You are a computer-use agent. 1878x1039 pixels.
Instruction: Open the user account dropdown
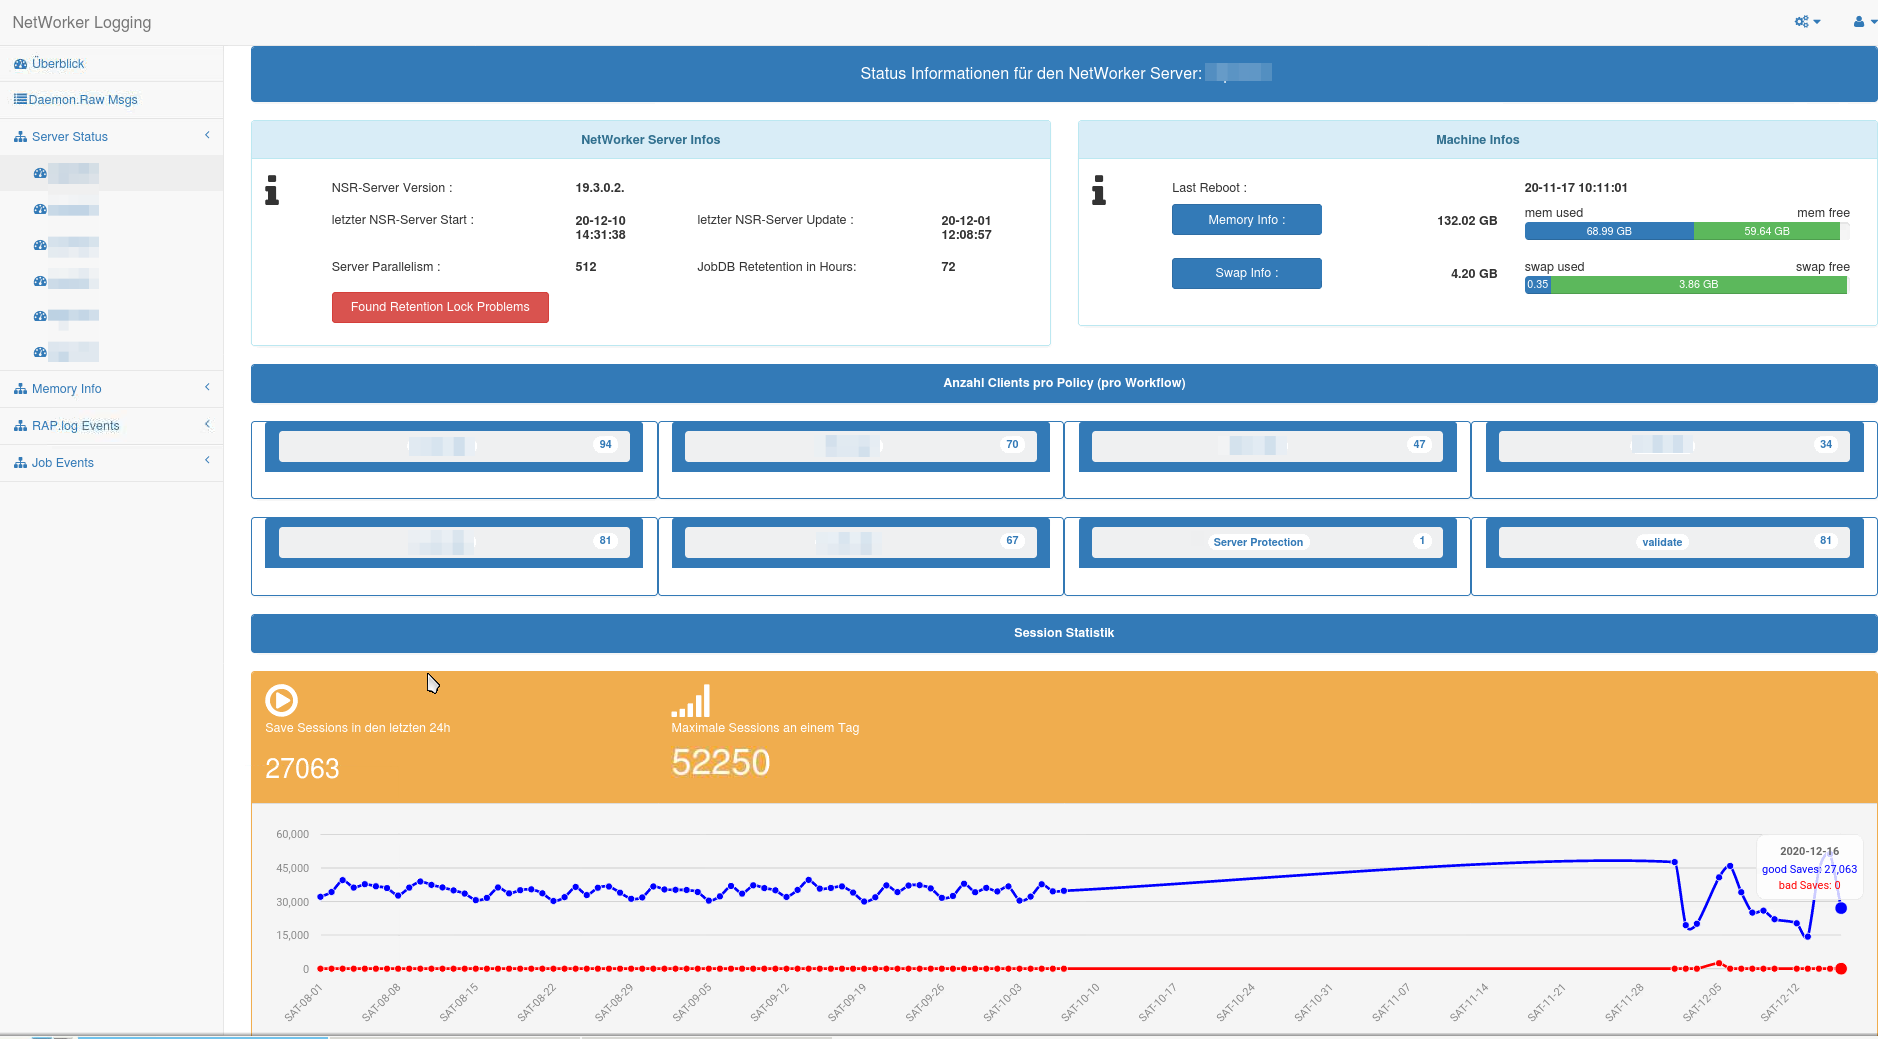(x=1864, y=21)
